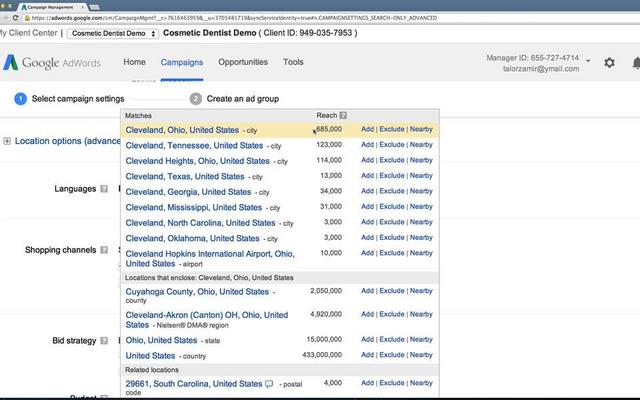The image size is (640, 400).
Task: Click reach value 685,000 for Cleveland, Ohio
Action: [x=329, y=129]
